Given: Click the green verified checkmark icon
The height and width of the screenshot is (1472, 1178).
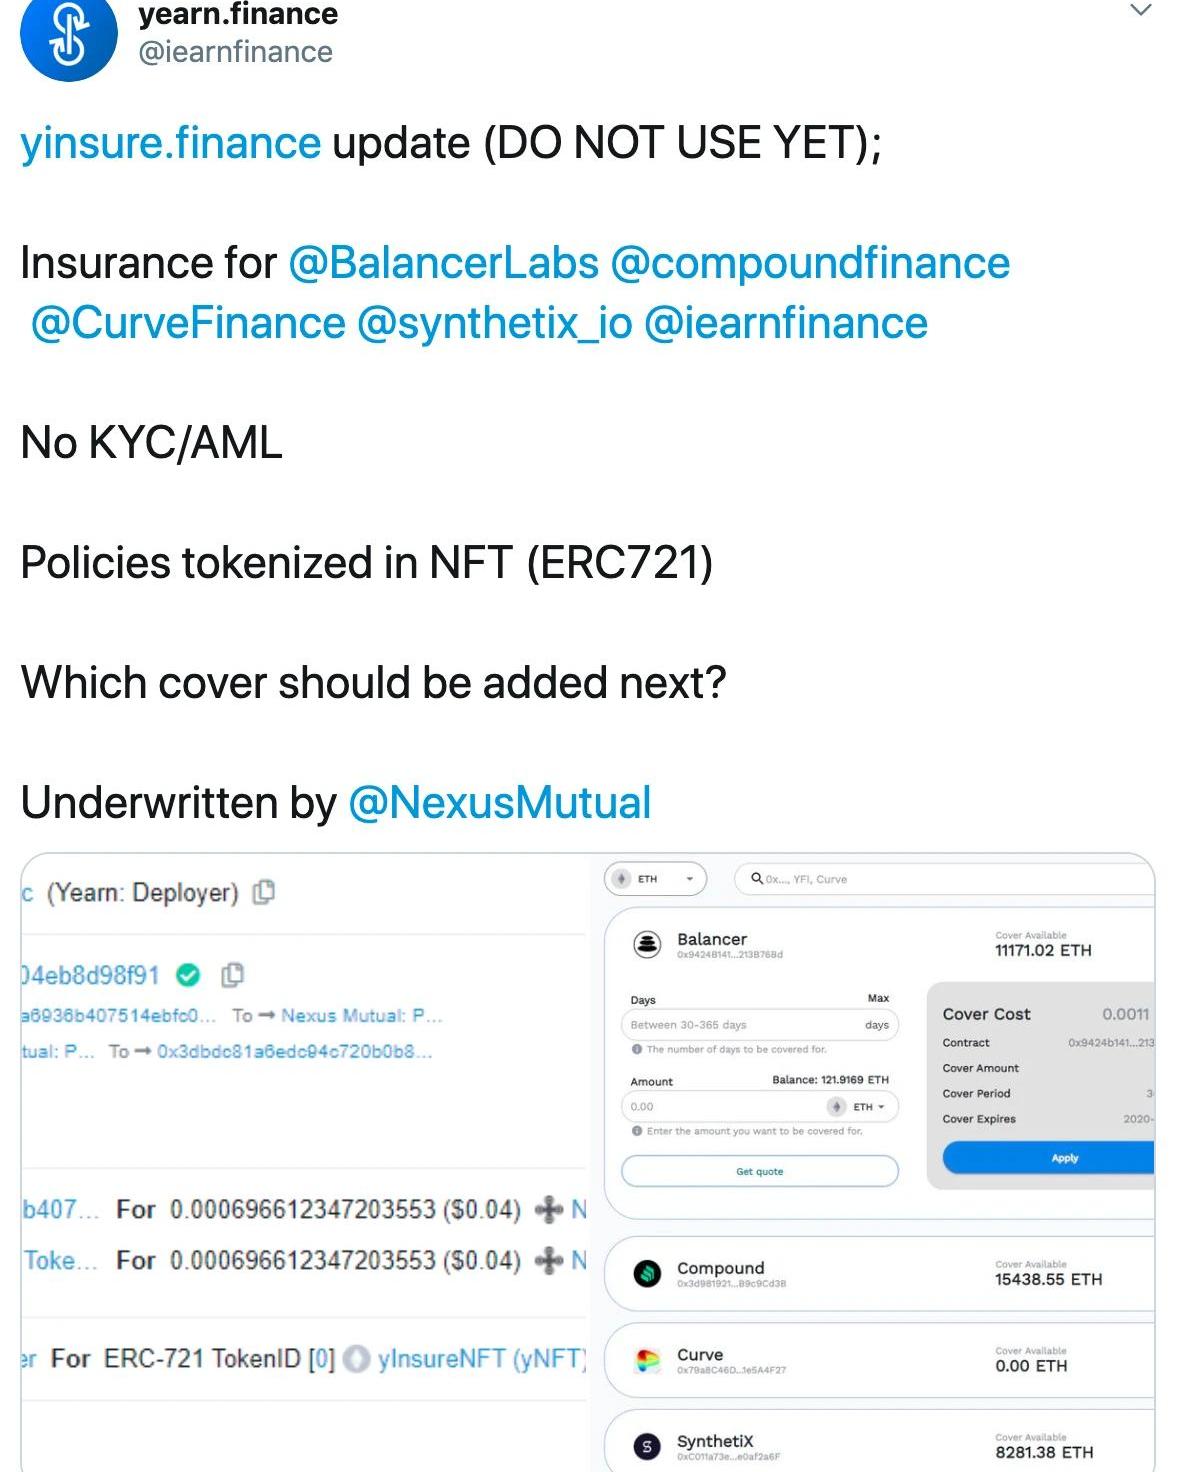Looking at the screenshot, I should pos(188,974).
